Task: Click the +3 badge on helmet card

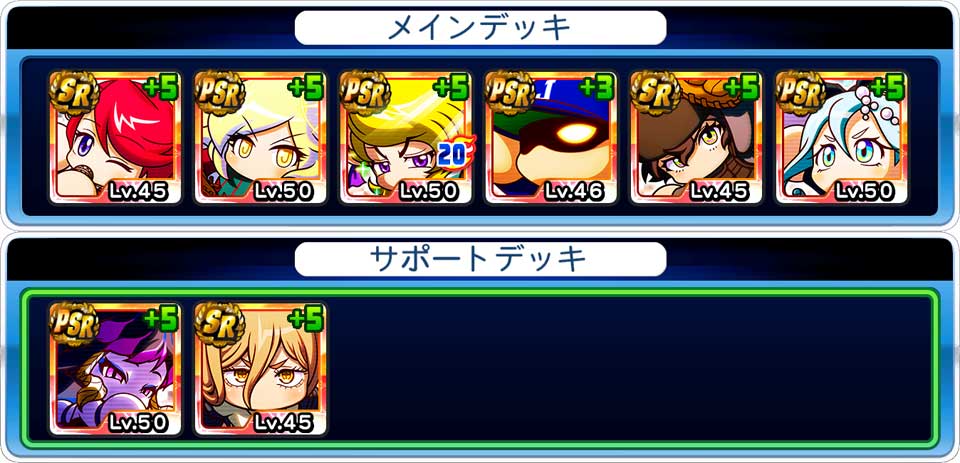Action: tap(596, 88)
